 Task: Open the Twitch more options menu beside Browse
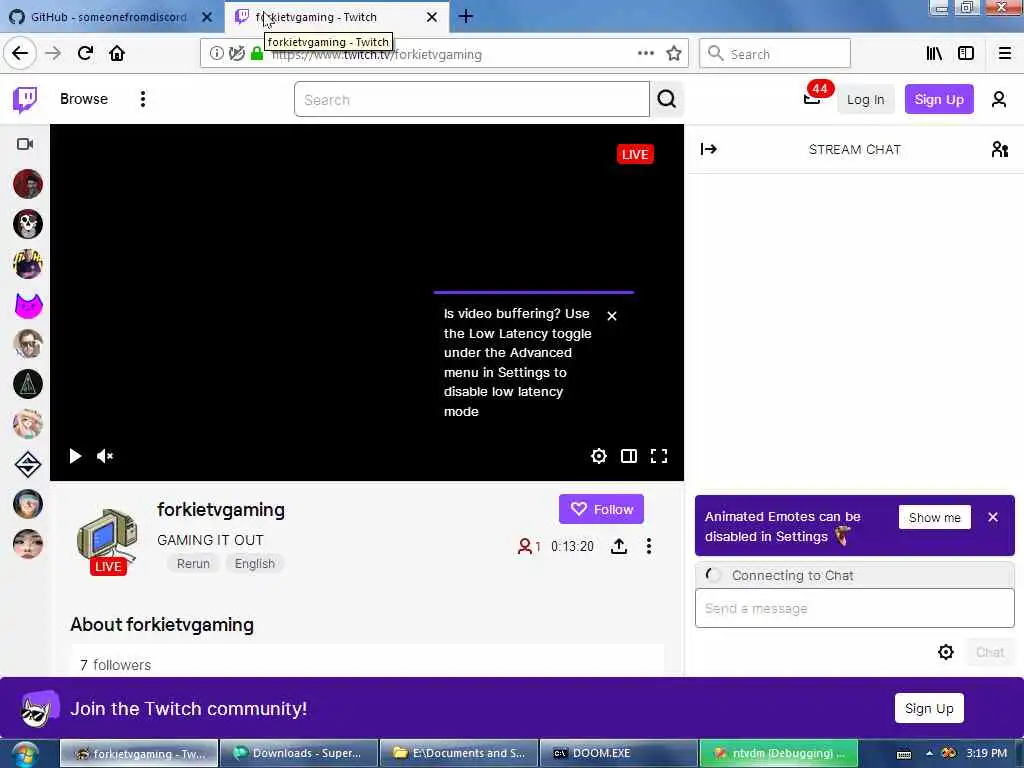[142, 99]
